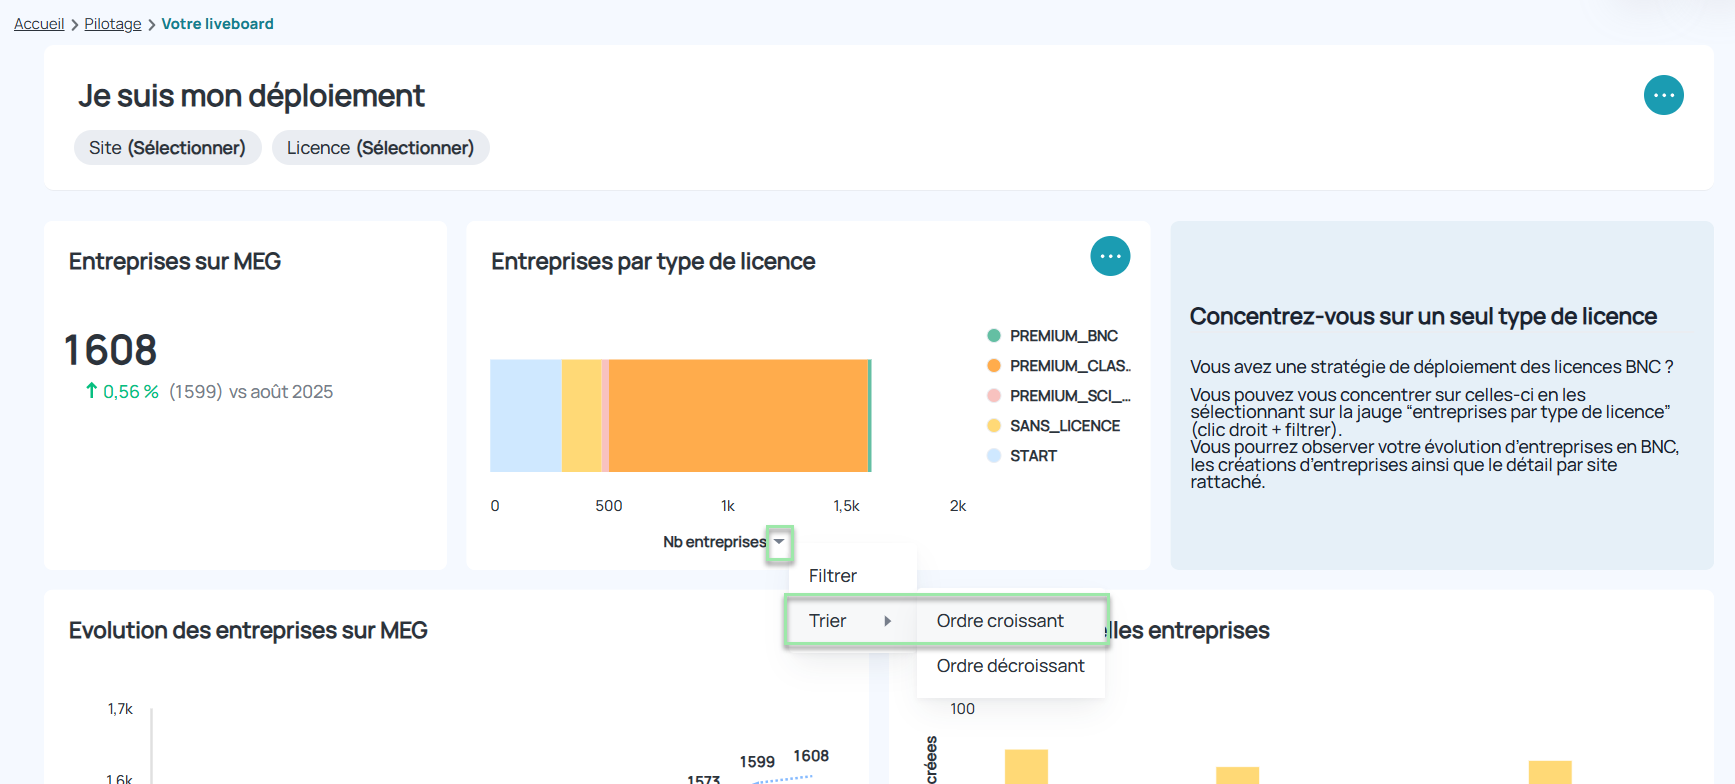Click the yellow SANS_LICENCE bar segment
The width and height of the screenshot is (1735, 784).
pyautogui.click(x=582, y=416)
